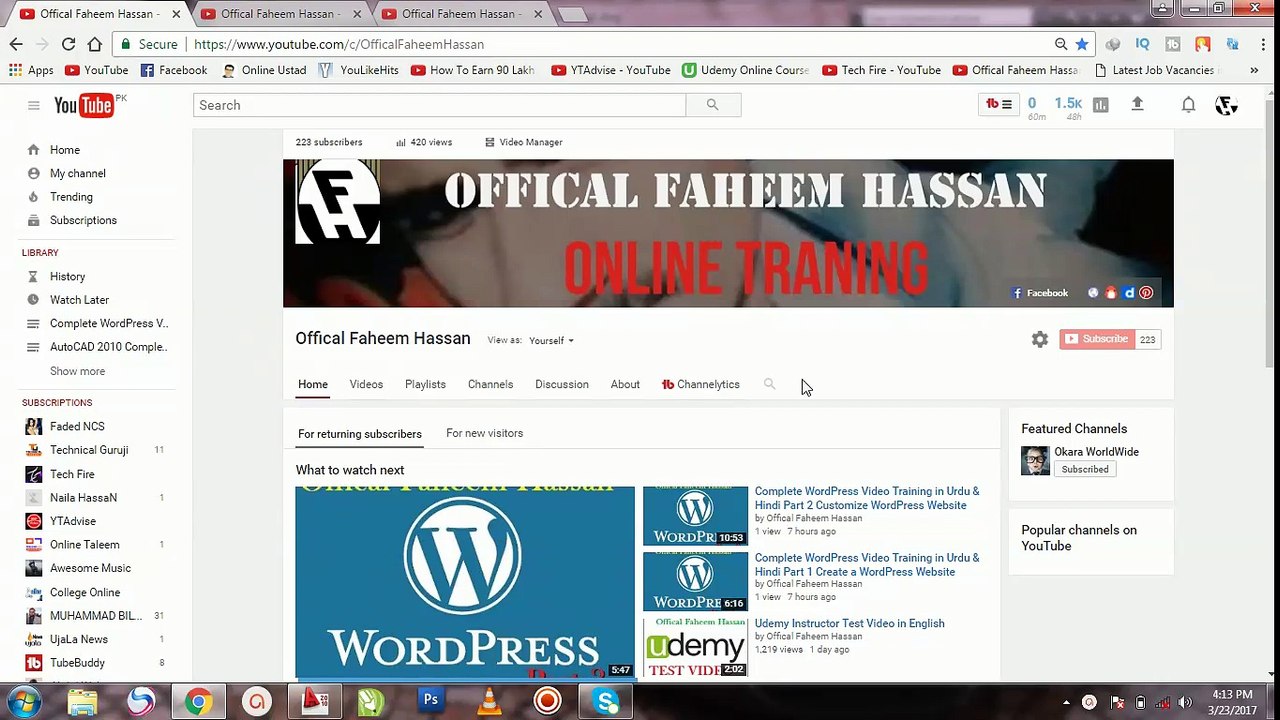1280x720 pixels.
Task: Open the TubeBuddy stats bar chart icon
Action: [x=1101, y=105]
